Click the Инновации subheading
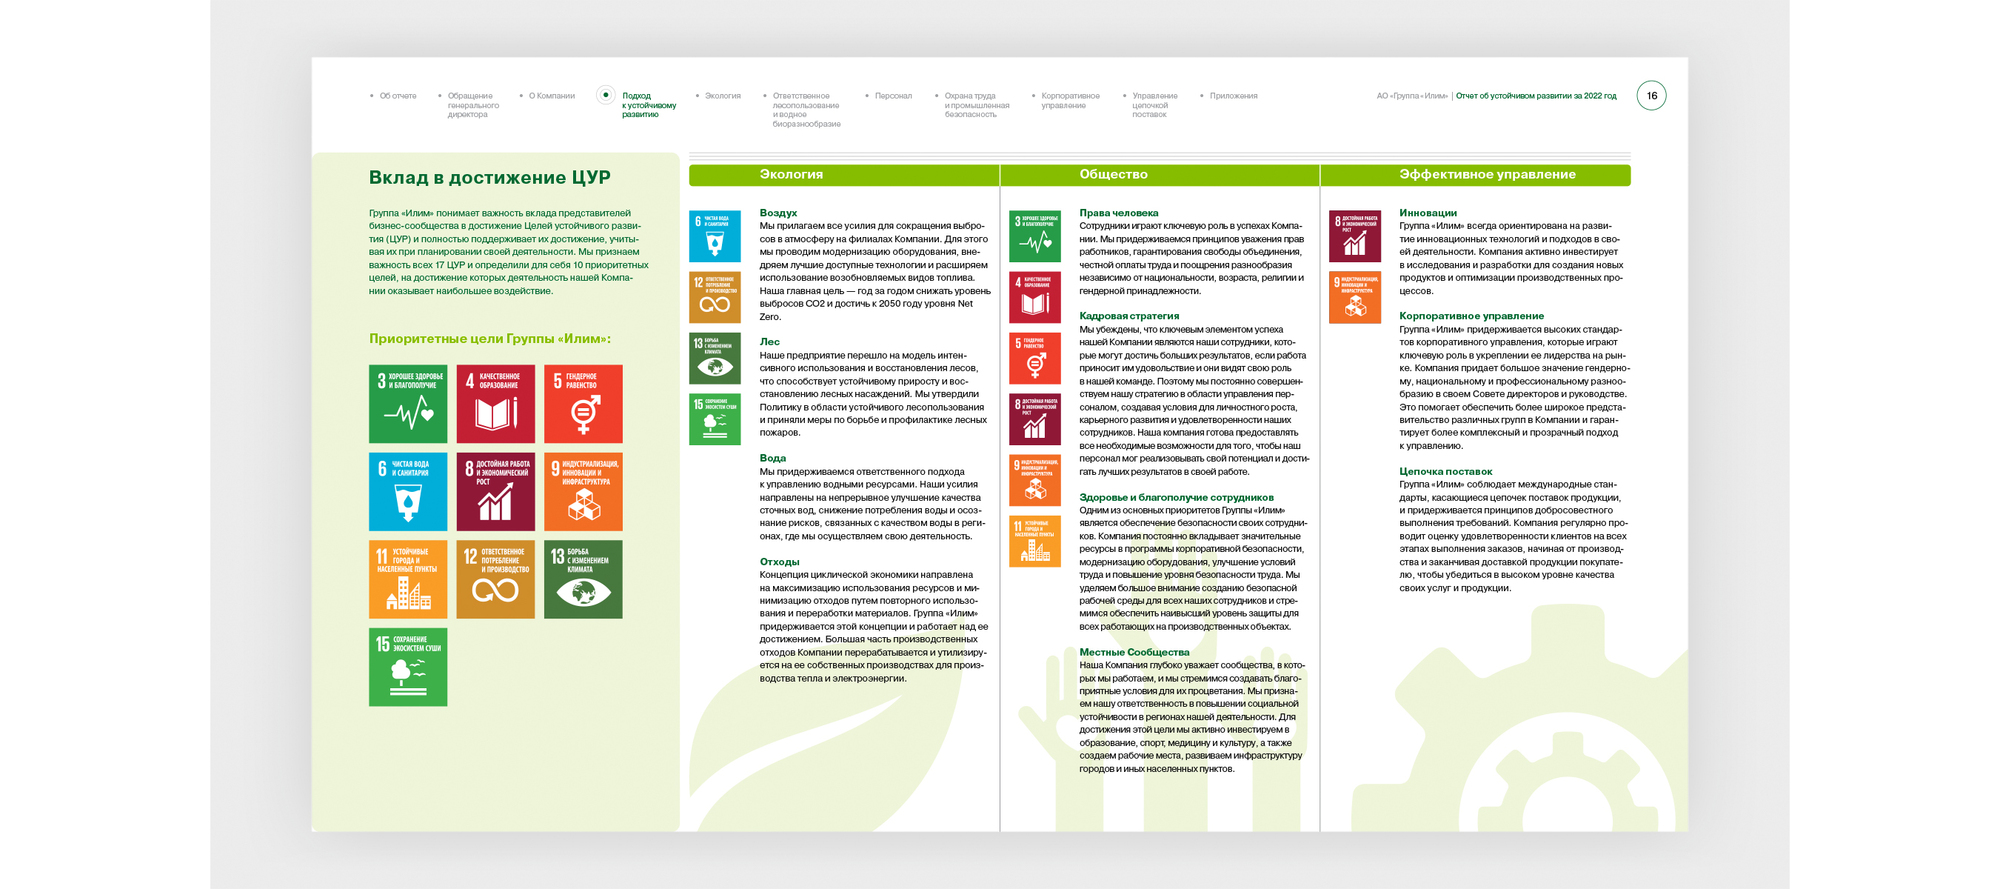Image resolution: width=2000 pixels, height=889 pixels. [x=1428, y=213]
